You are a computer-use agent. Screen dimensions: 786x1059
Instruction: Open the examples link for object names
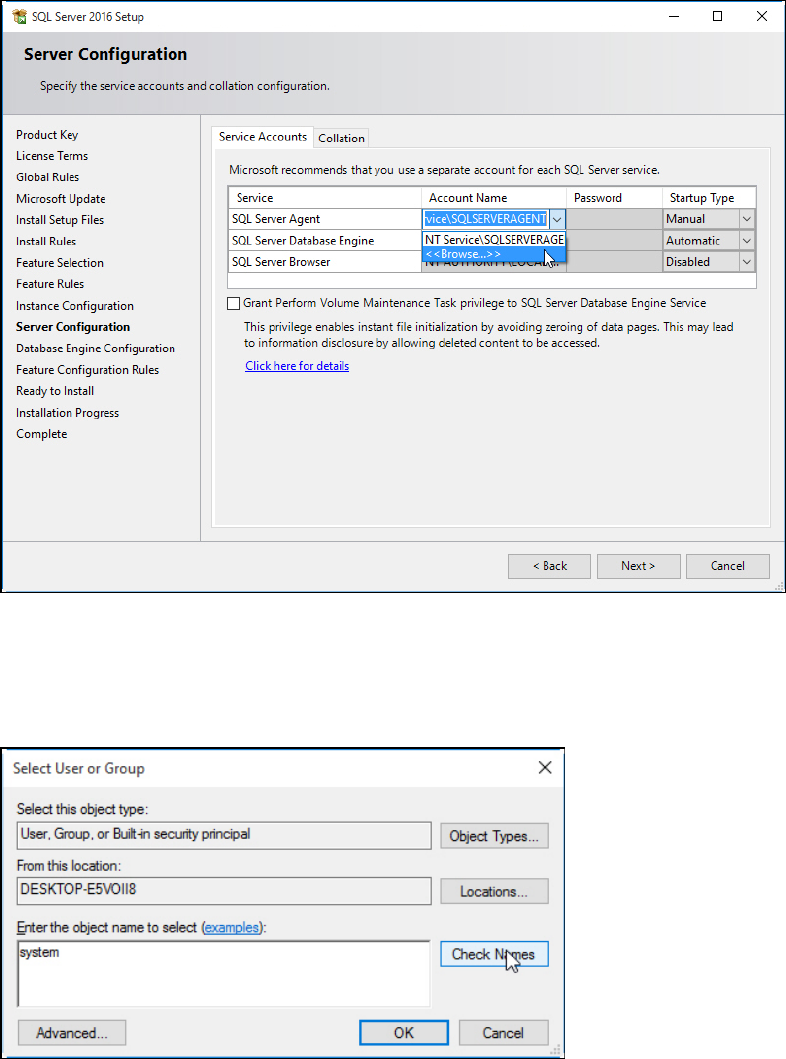[232, 927]
